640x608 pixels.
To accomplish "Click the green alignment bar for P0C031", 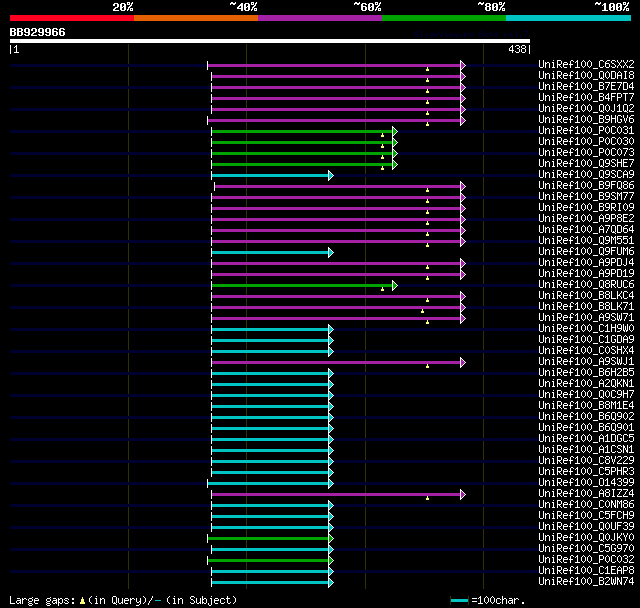I will coord(302,131).
